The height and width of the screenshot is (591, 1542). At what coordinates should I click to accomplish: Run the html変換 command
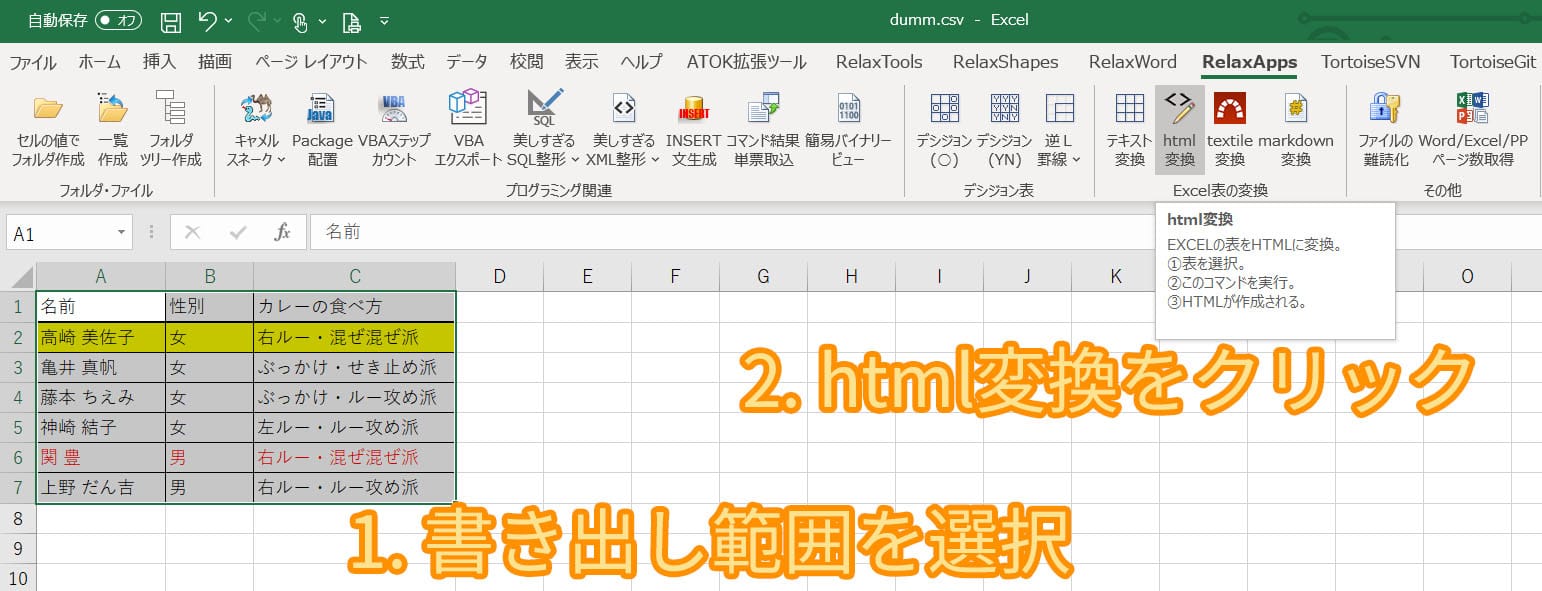(x=1180, y=130)
